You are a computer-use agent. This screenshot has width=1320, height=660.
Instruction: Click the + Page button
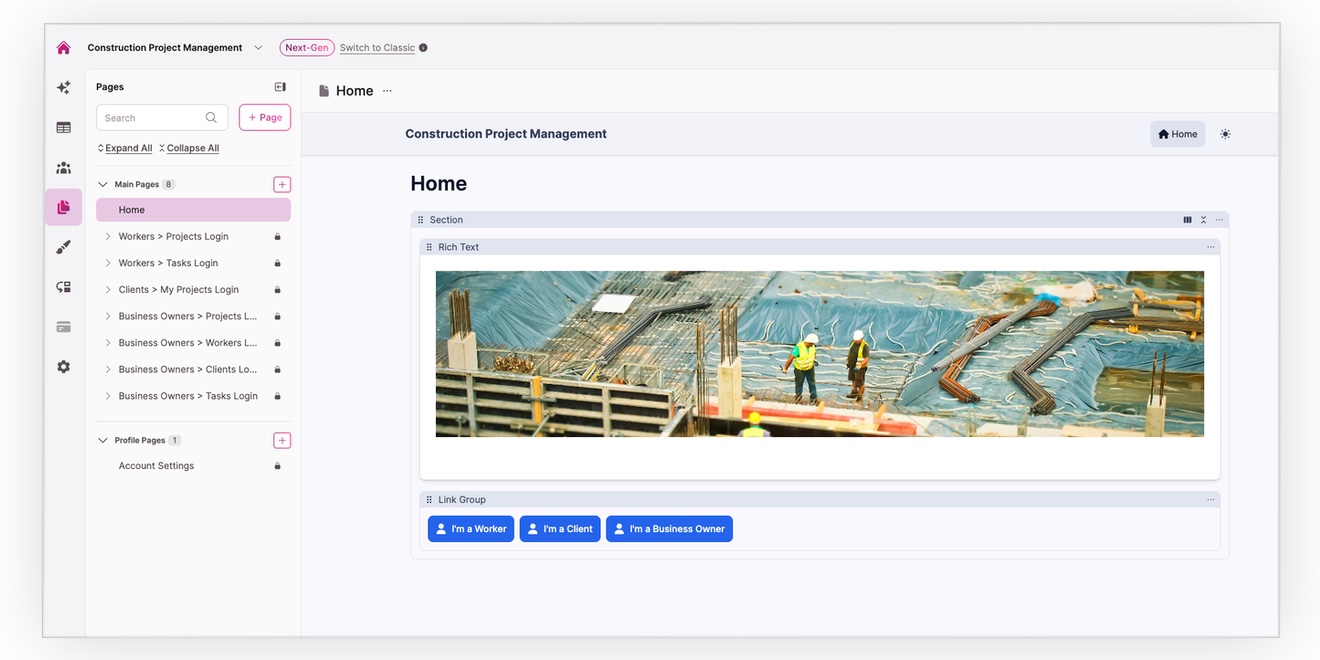[264, 118]
